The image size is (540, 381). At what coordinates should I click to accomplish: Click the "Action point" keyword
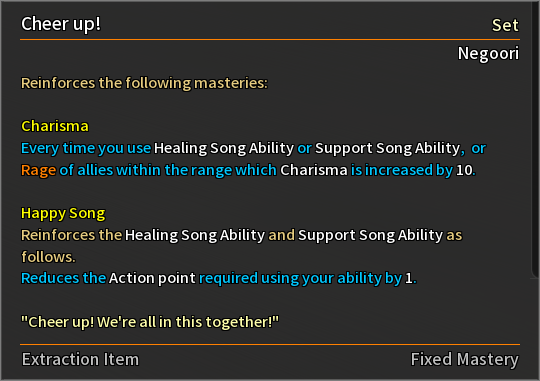(x=152, y=278)
